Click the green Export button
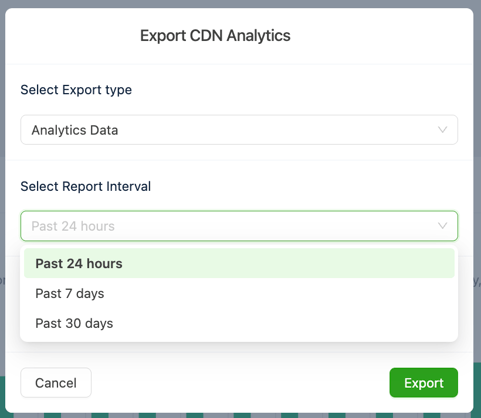The image size is (481, 418). coord(423,383)
